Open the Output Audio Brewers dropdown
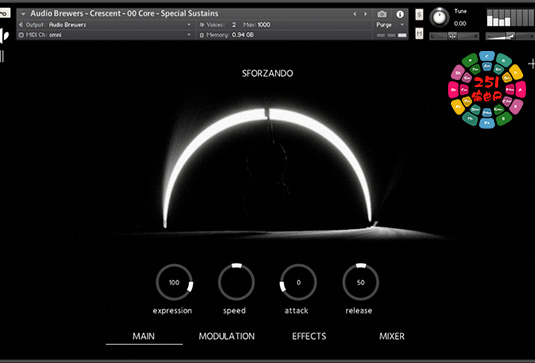Screen dimensions: 535x363 tap(105, 25)
